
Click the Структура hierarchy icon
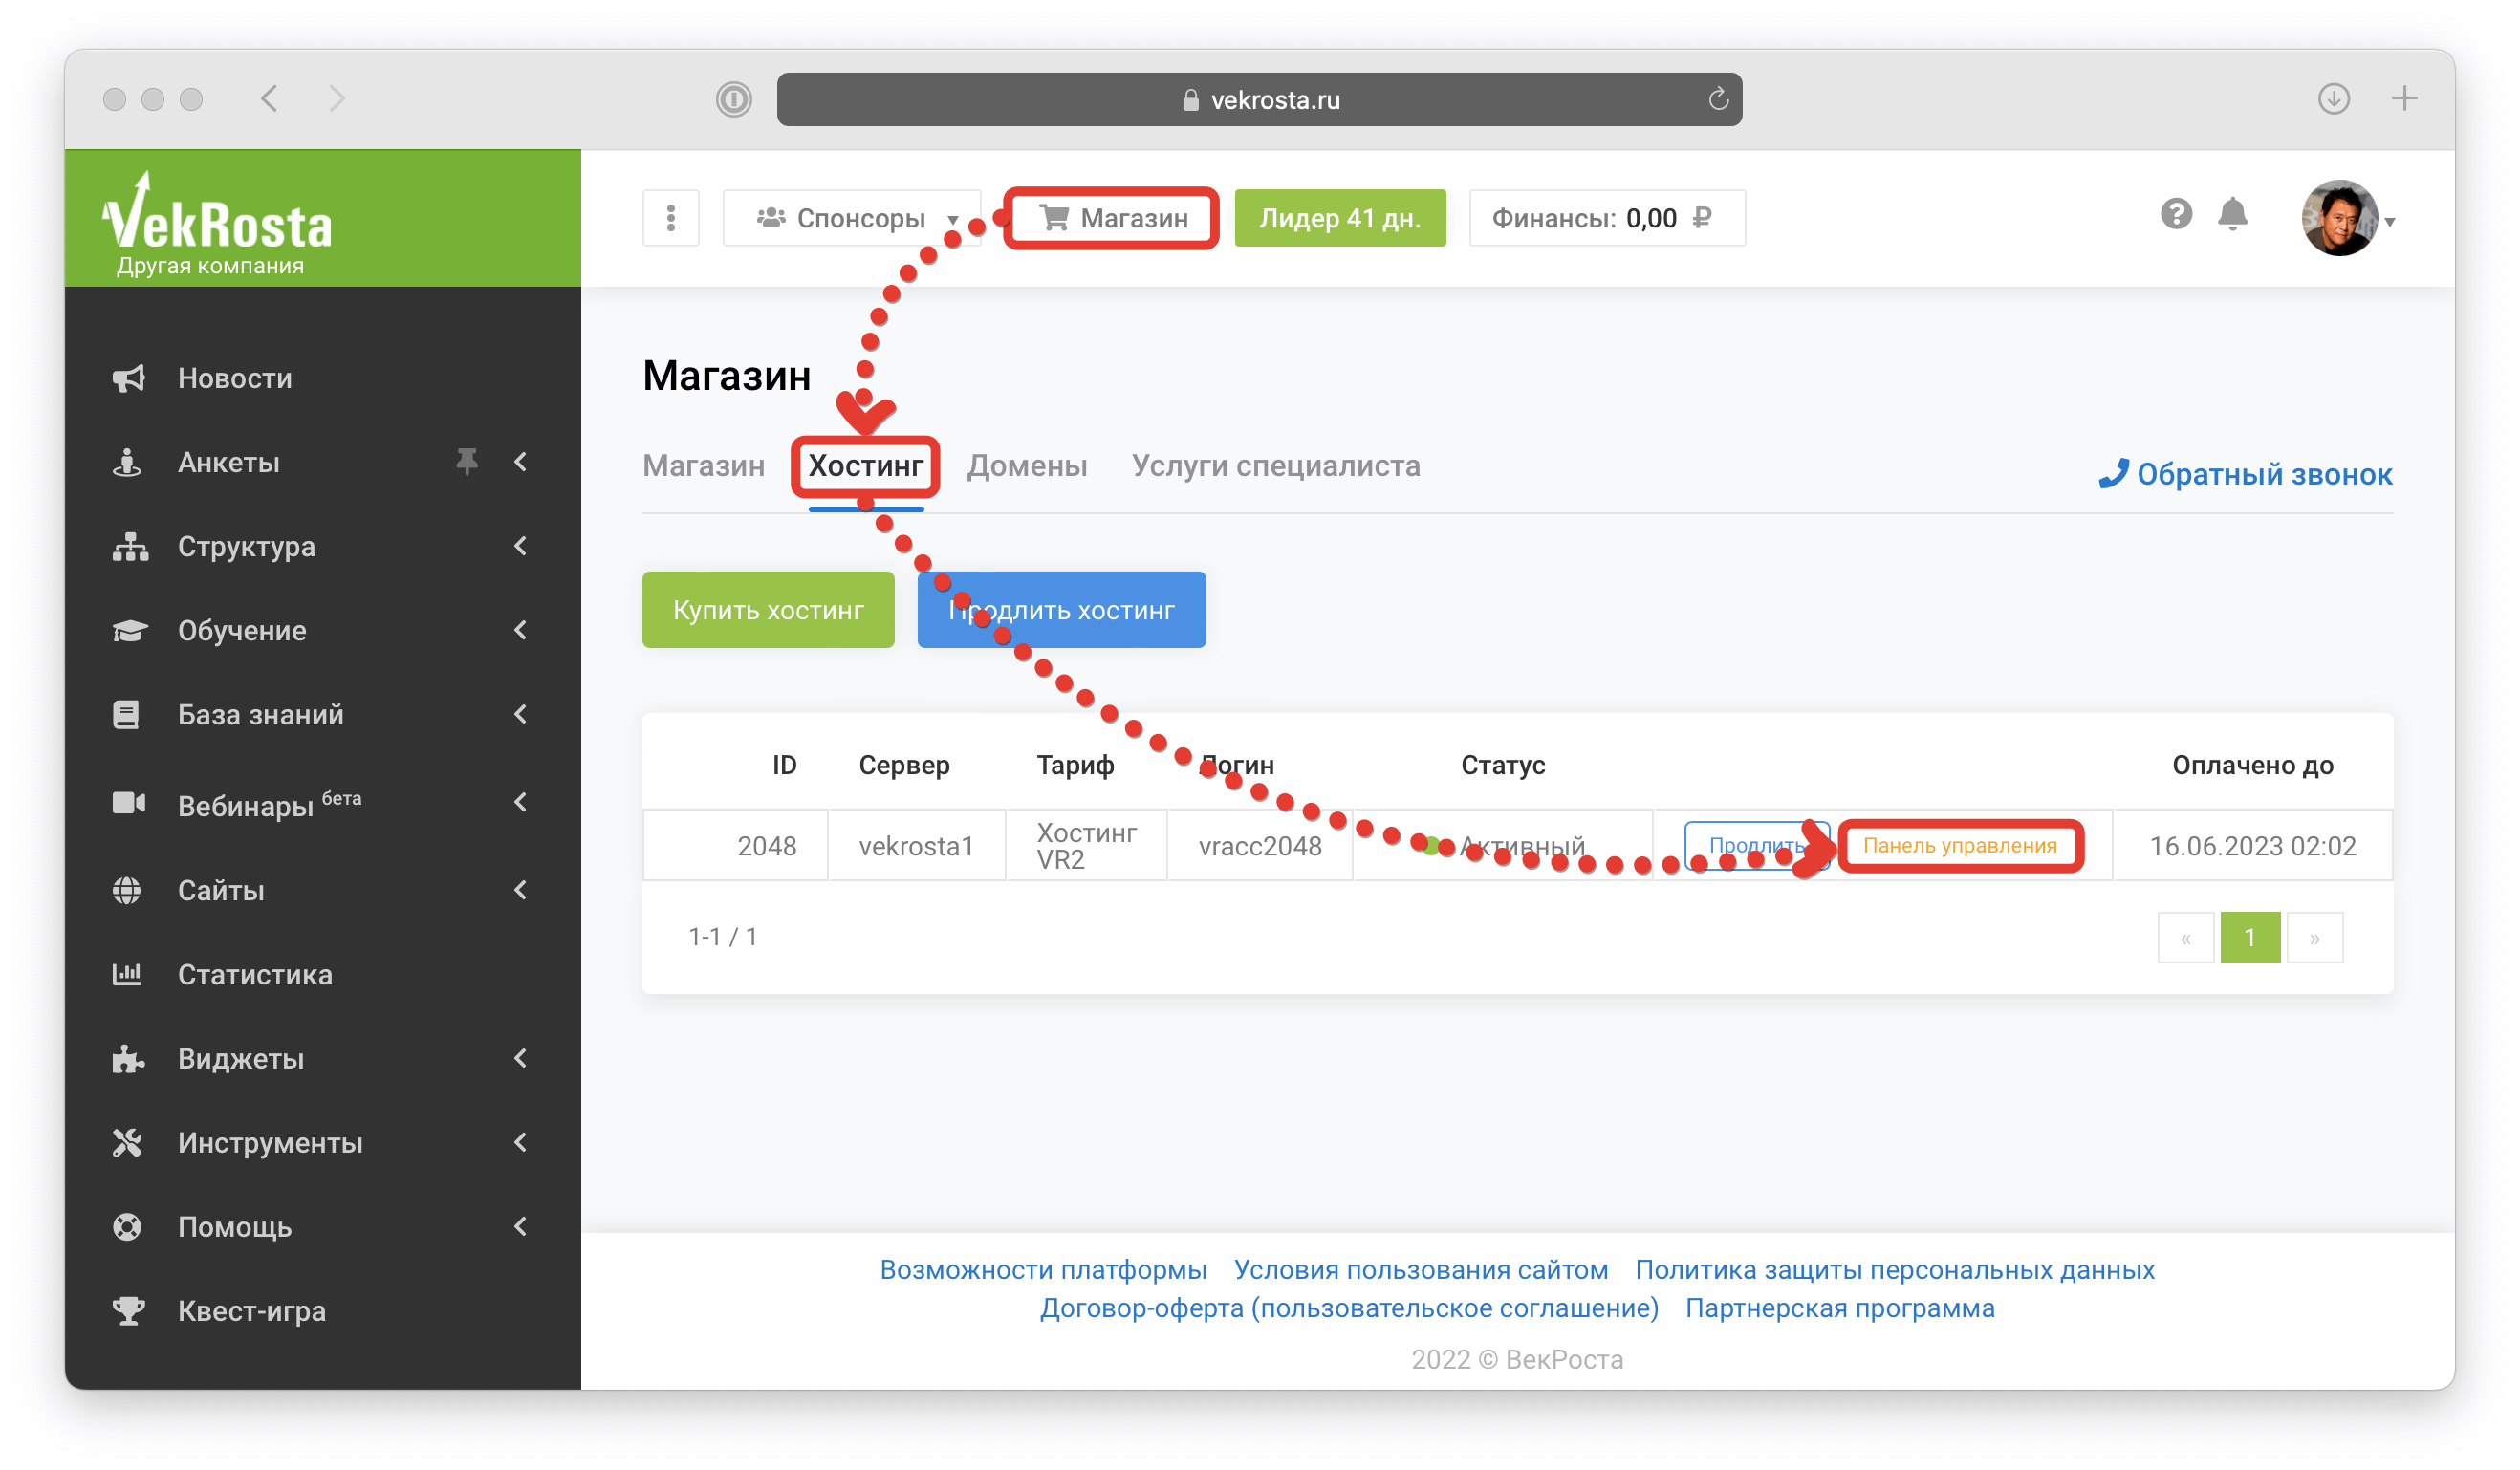(130, 547)
